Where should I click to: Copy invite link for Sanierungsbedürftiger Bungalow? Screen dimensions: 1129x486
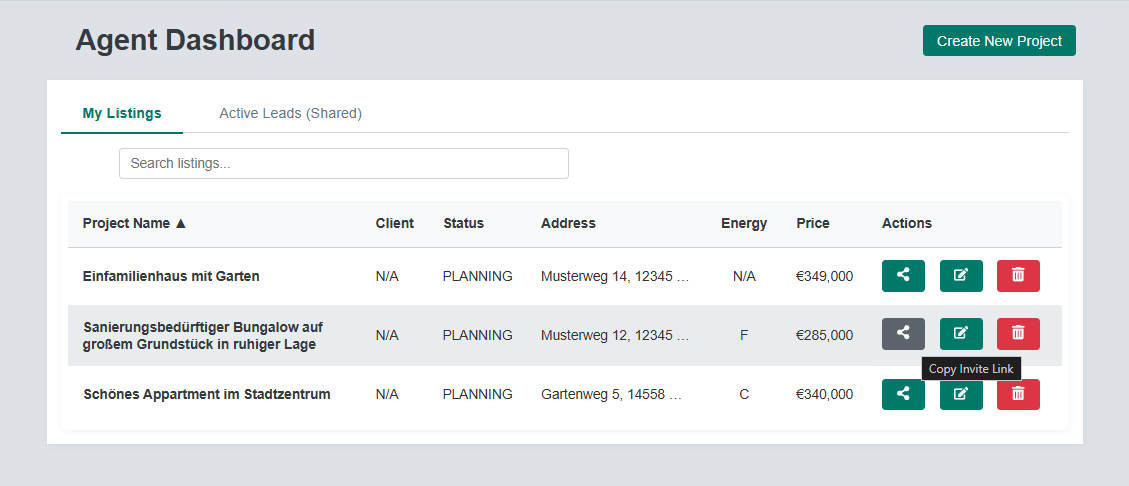pyautogui.click(x=903, y=334)
